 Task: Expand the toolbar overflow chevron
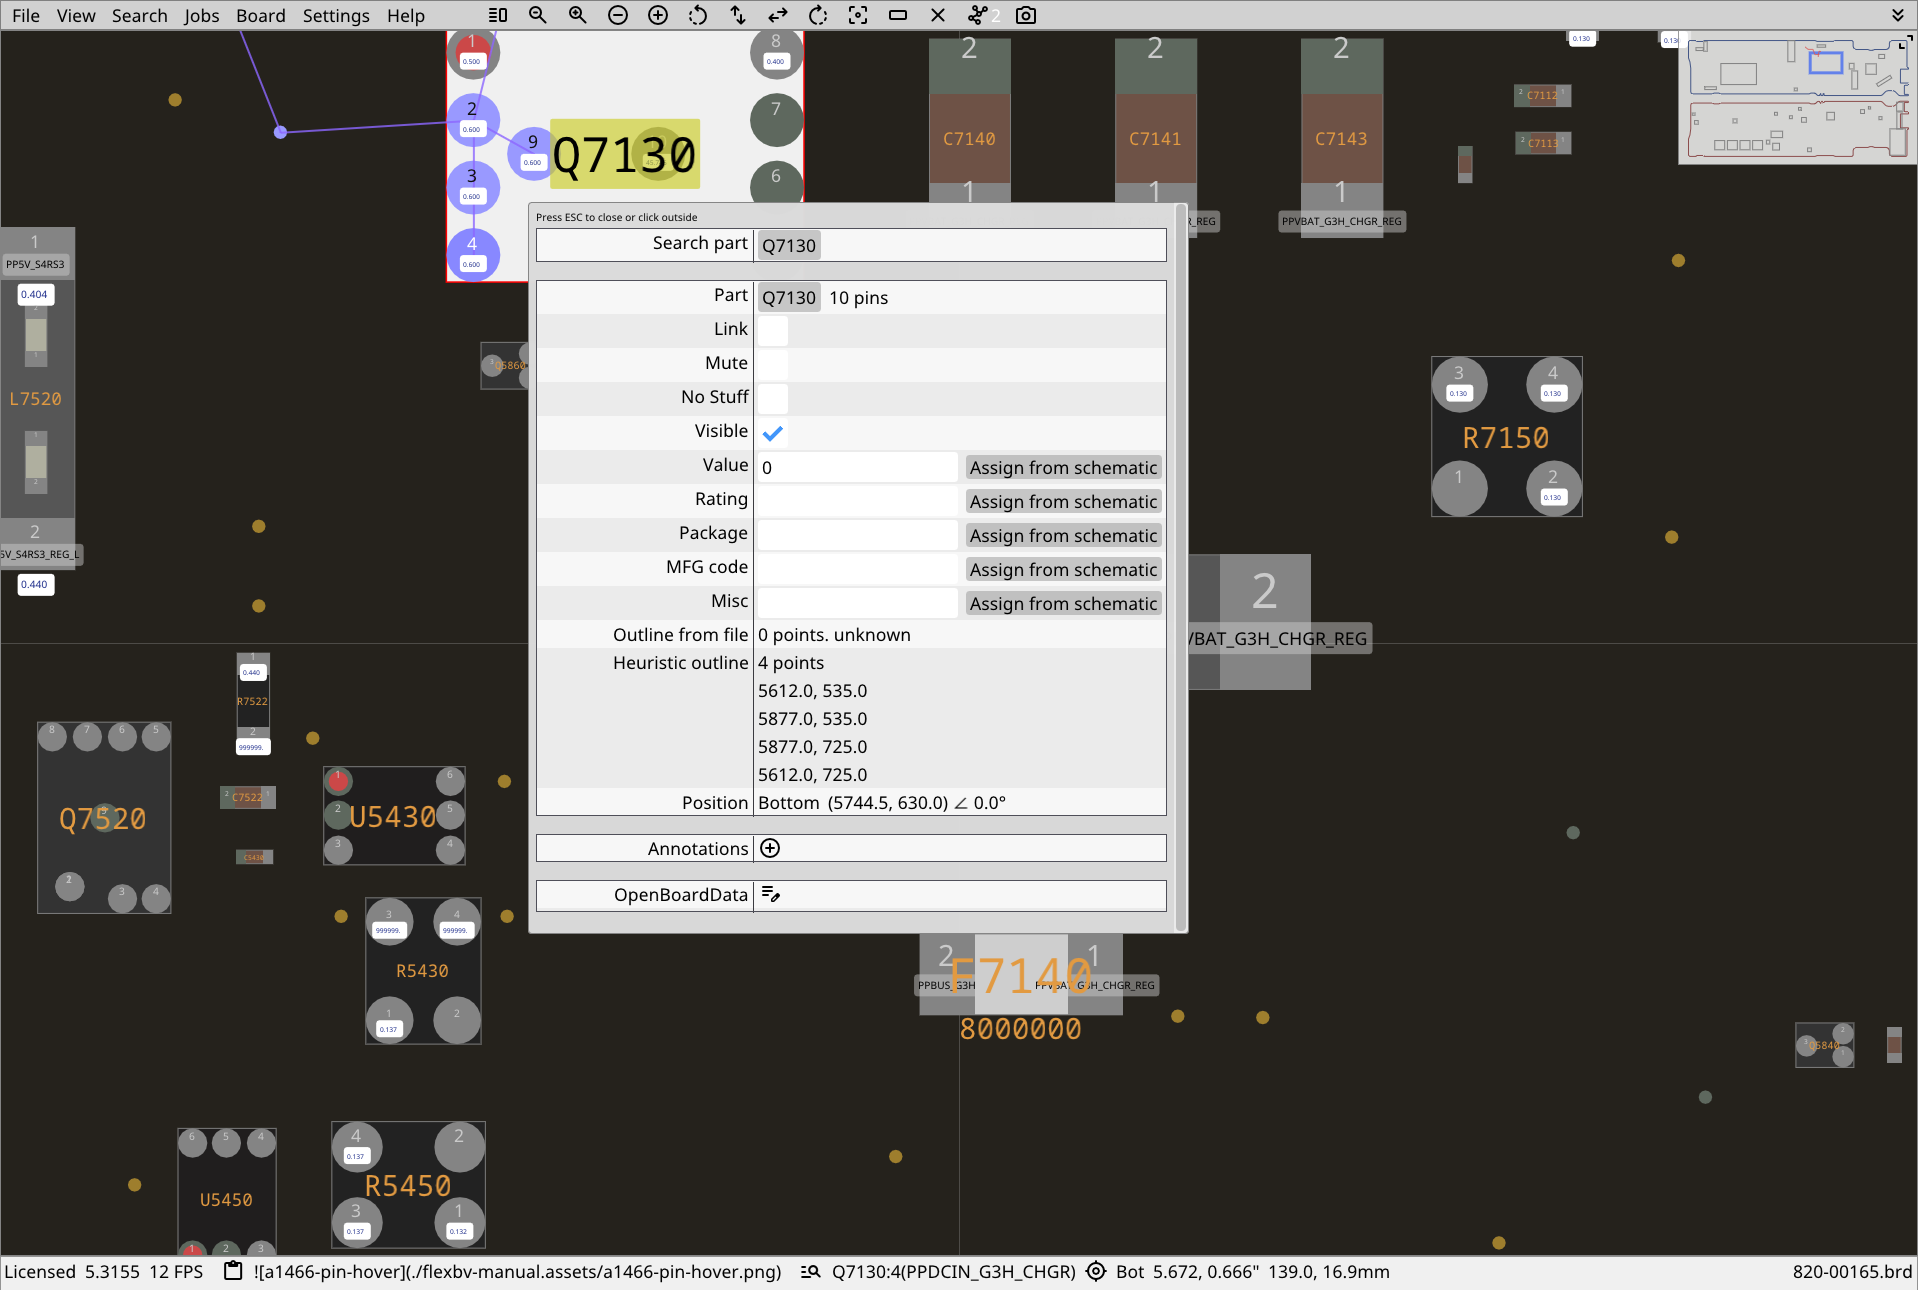1898,15
